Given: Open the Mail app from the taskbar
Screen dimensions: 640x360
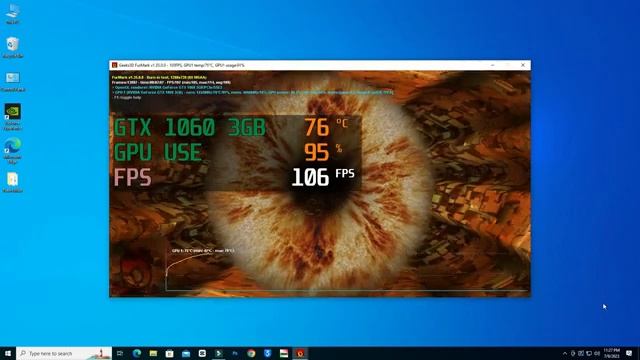Looking at the screenshot, I should pyautogui.click(x=186, y=353).
